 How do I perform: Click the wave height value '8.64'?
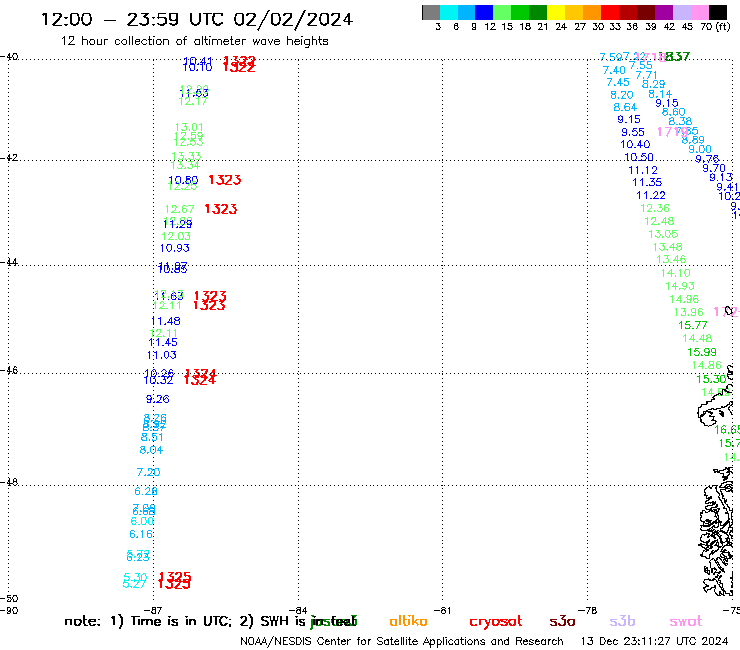click(625, 108)
